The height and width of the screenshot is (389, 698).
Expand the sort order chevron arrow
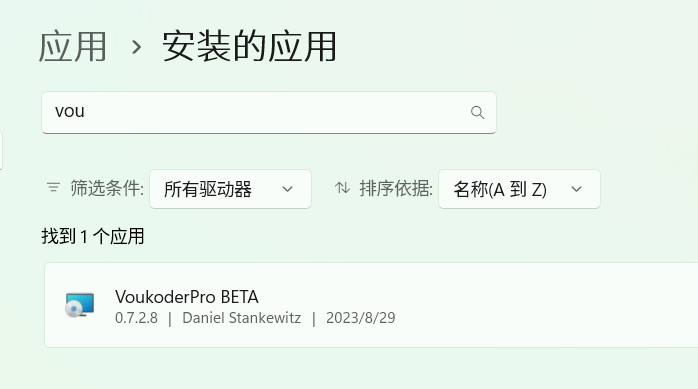click(576, 189)
